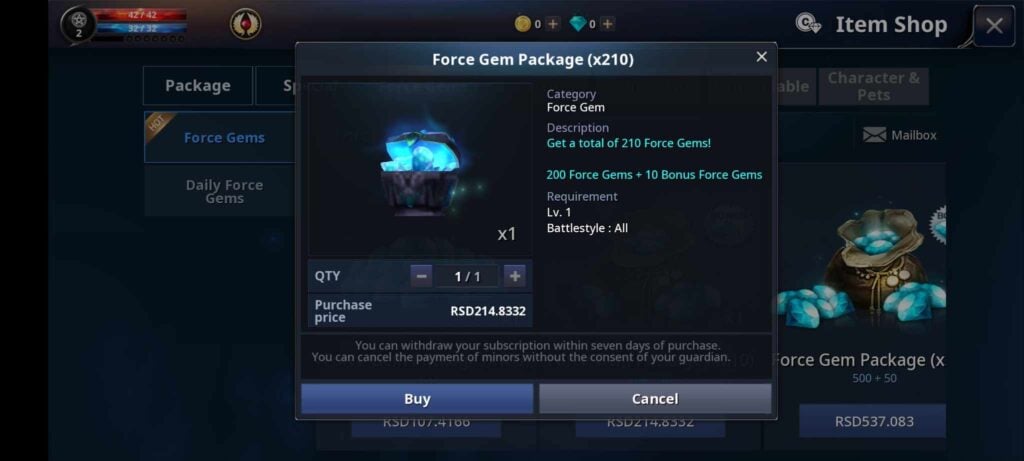Increase quantity with the plus button
Image resolution: width=1024 pixels, height=461 pixels.
coord(515,276)
